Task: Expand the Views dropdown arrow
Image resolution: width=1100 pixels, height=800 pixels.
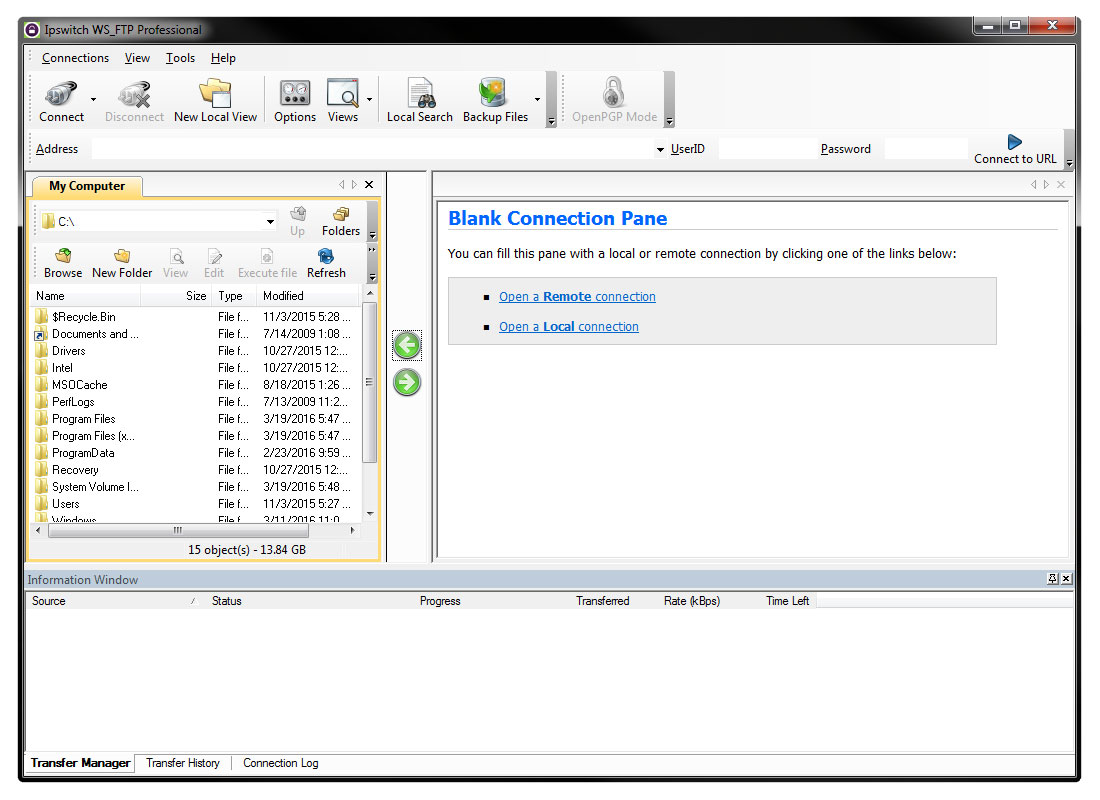Action: 369,100
